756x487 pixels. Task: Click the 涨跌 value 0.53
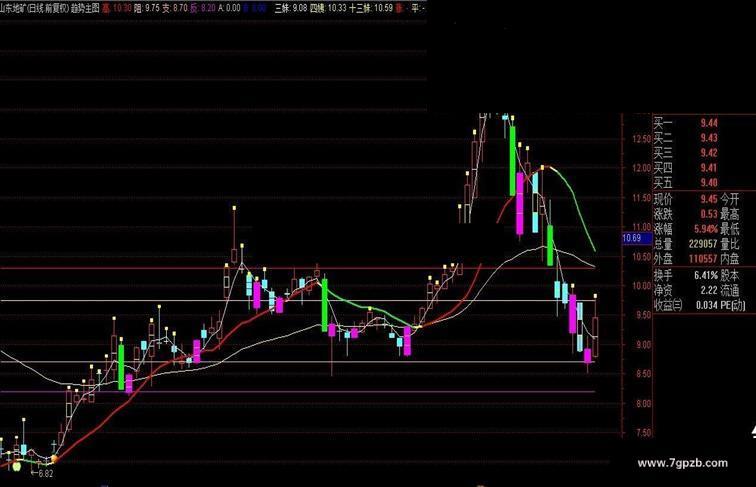pos(709,214)
